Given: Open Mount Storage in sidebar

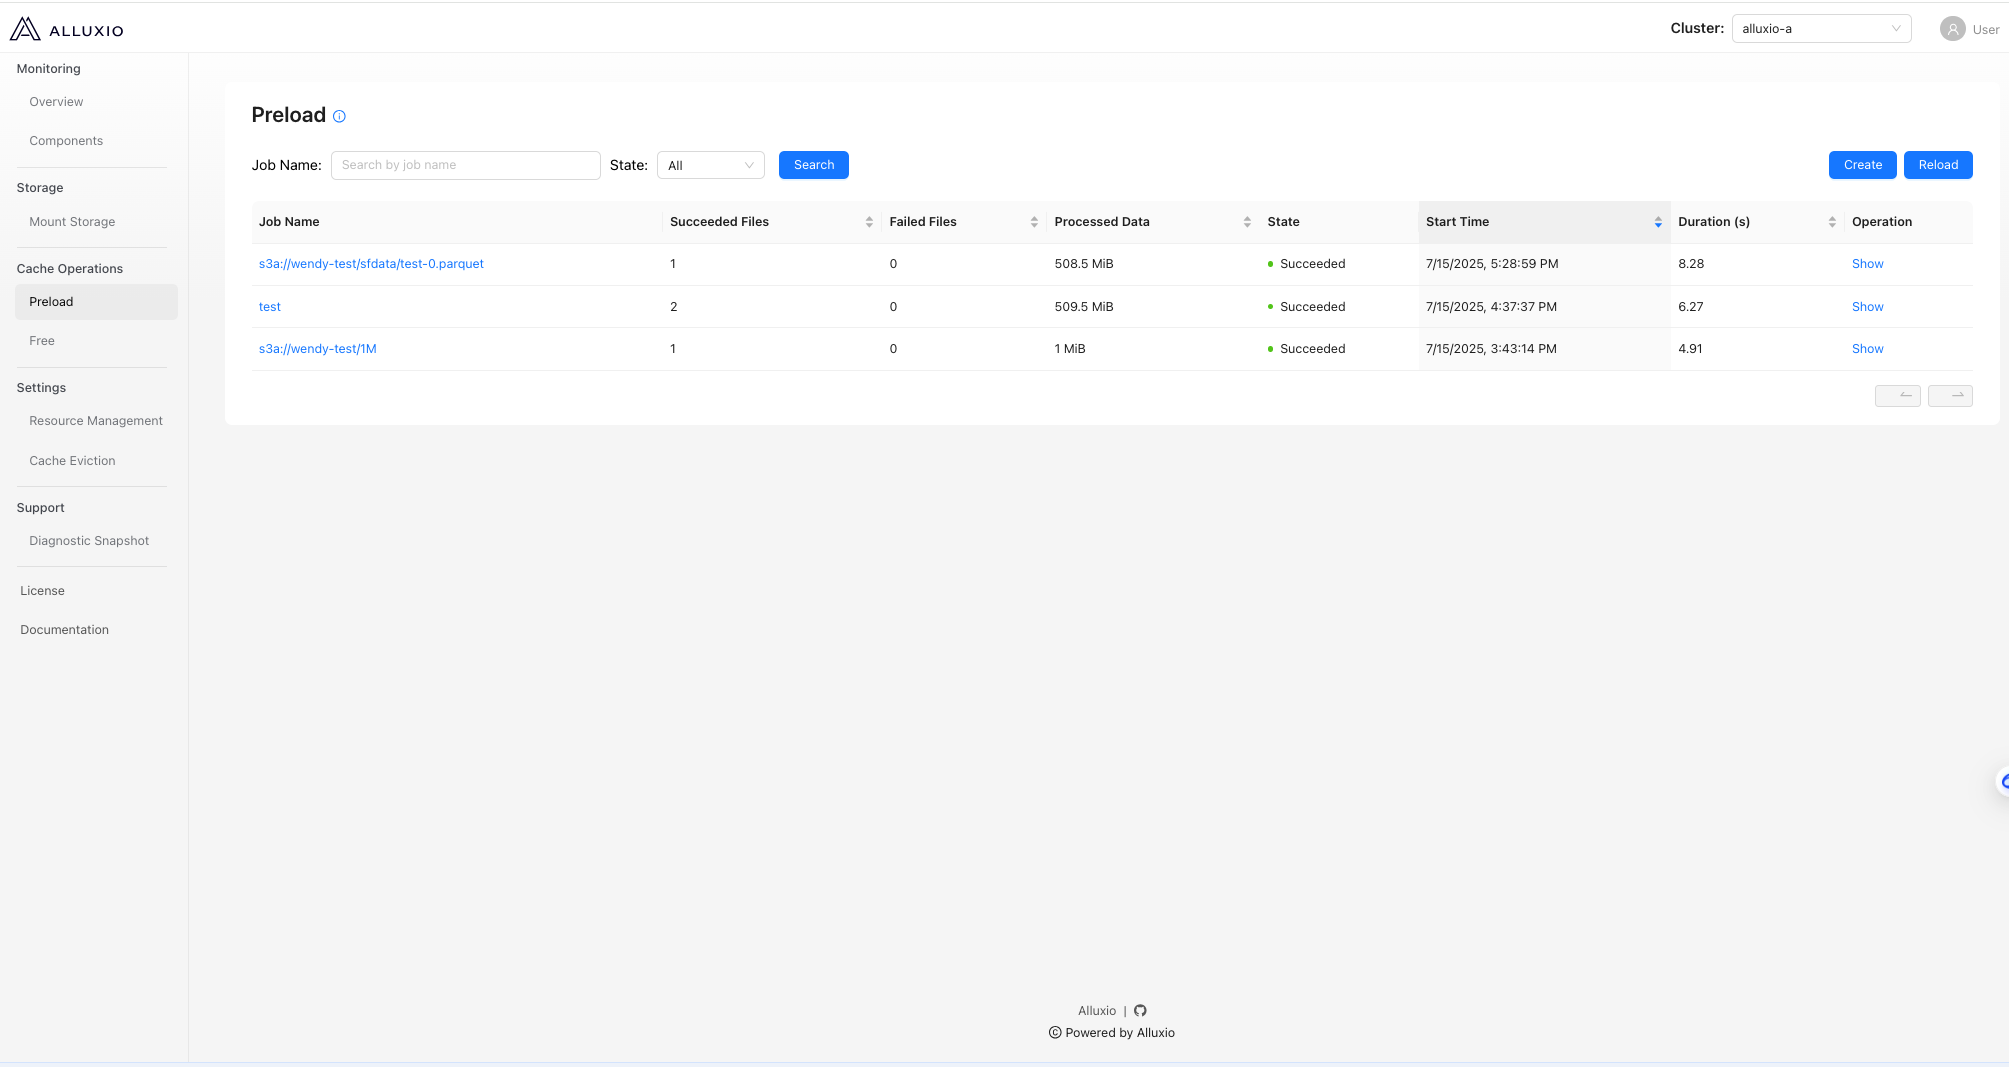Looking at the screenshot, I should [72, 222].
